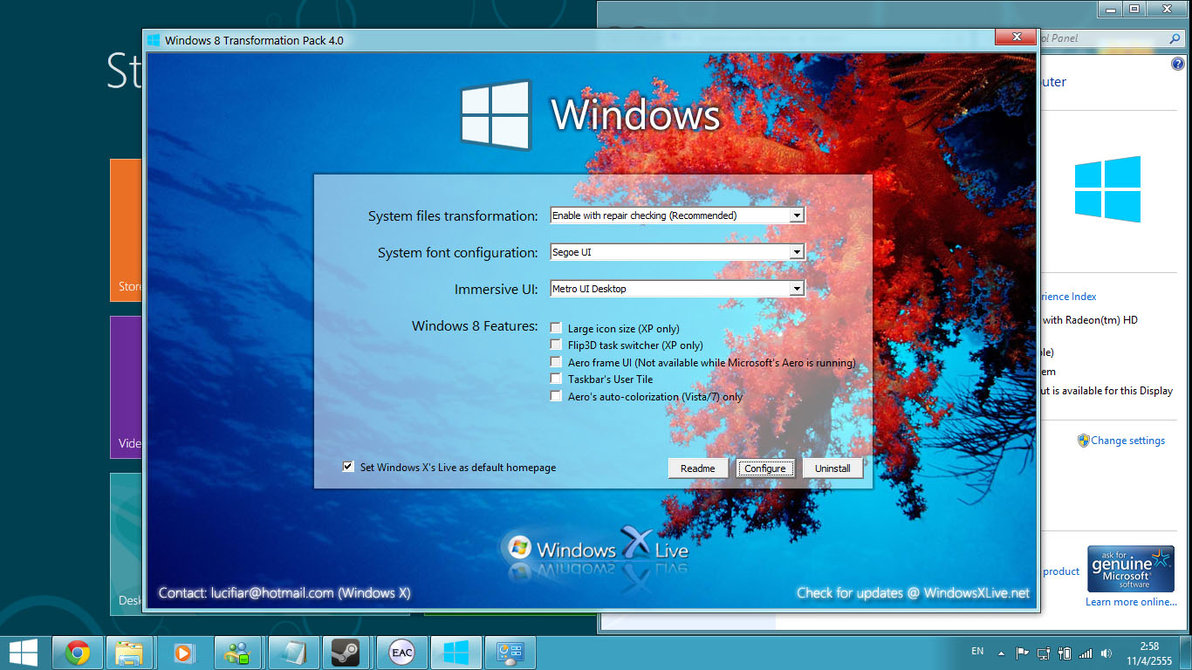
Task: Click the Uninstall button
Action: pyautogui.click(x=832, y=468)
